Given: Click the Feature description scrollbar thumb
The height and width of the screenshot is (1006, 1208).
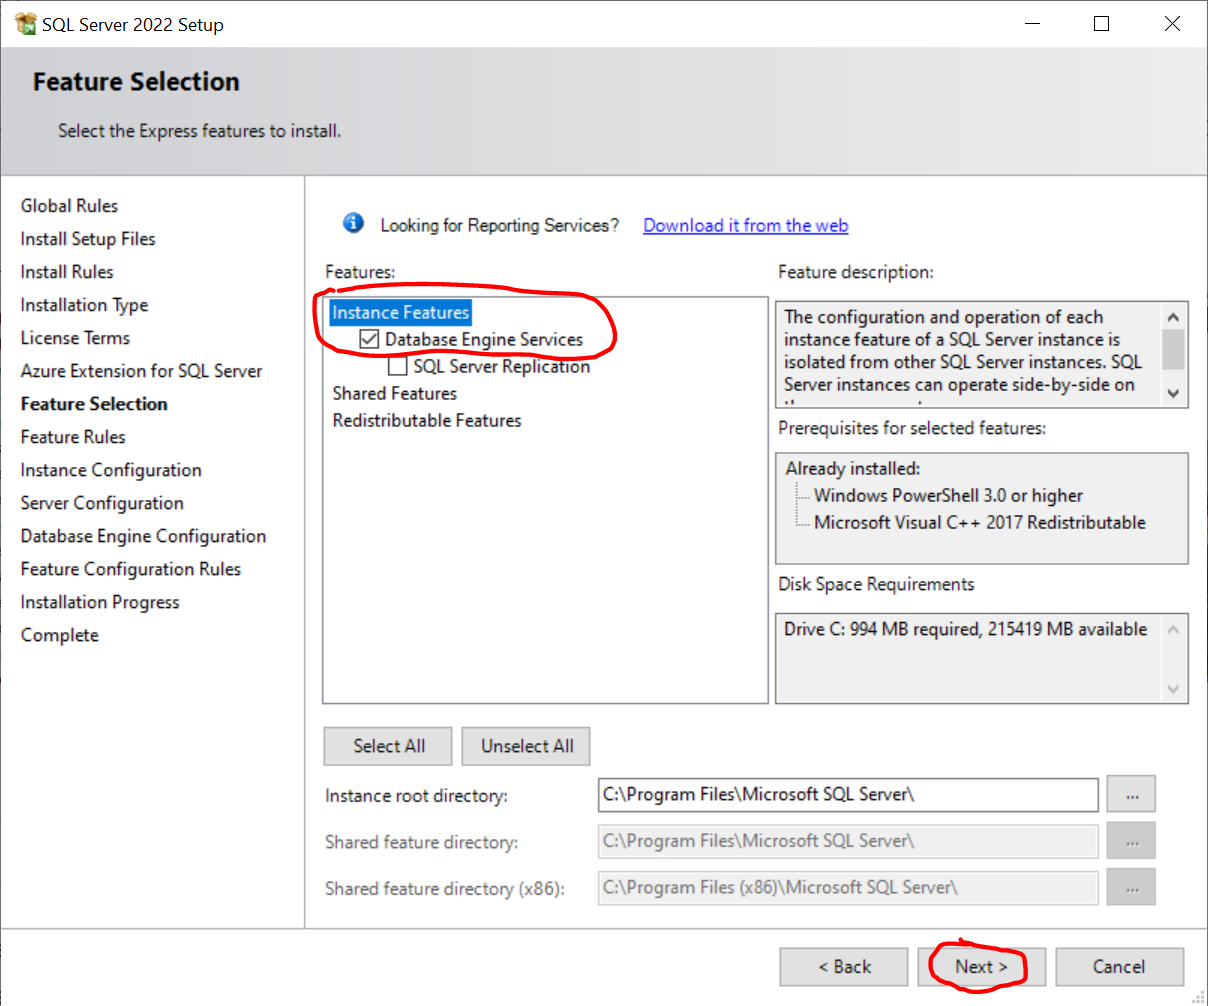Looking at the screenshot, I should (x=1174, y=349).
